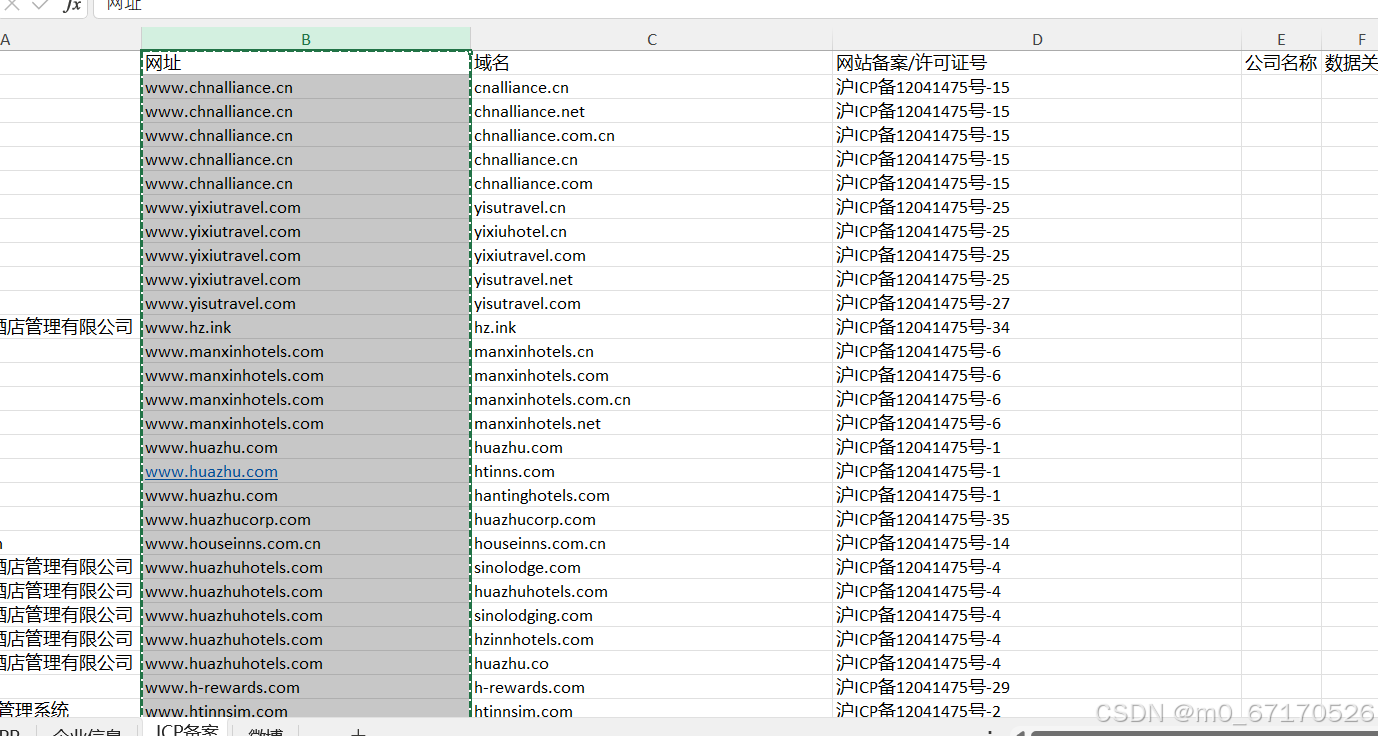The image size is (1378, 736).
Task: Select column A by its header
Action: tap(70, 40)
